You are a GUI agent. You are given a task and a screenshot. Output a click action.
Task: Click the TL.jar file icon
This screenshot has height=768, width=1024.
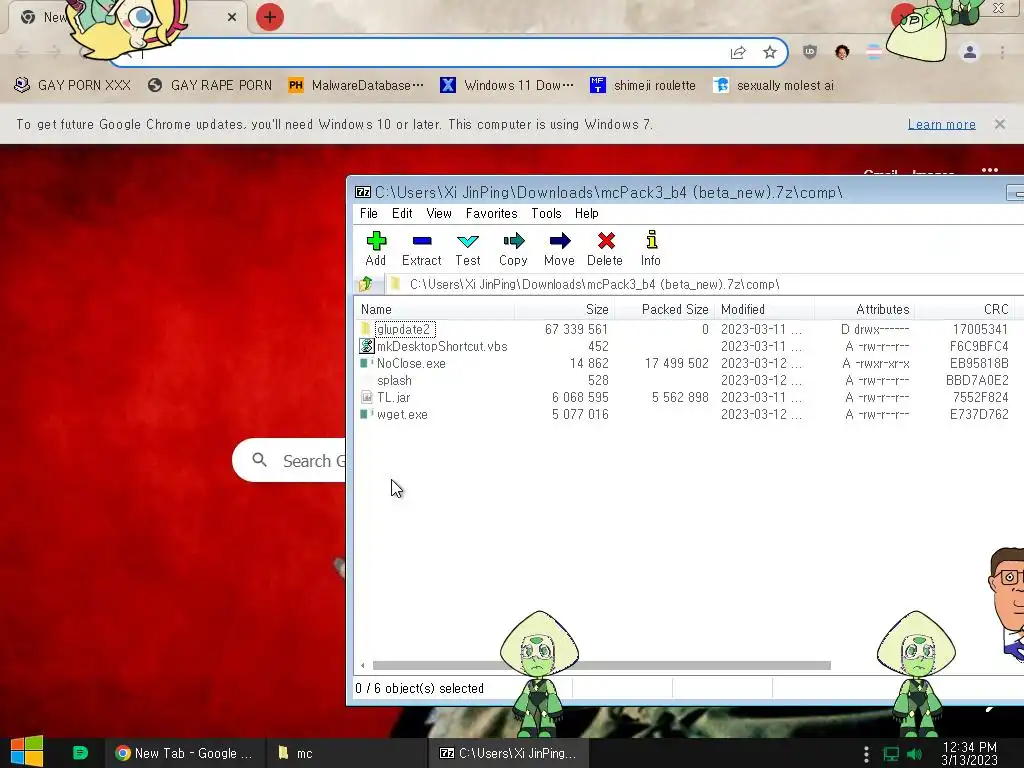pos(366,397)
